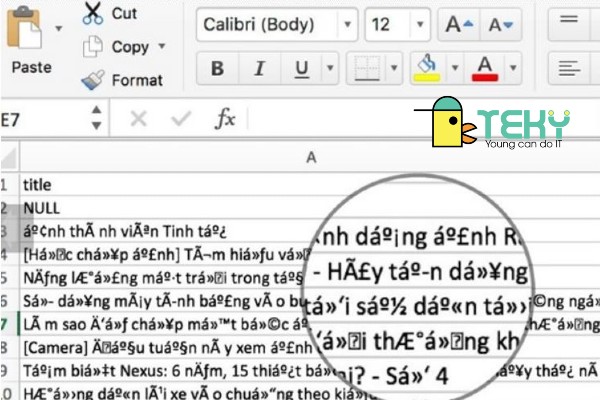600x400 pixels.
Task: Click the Copy text label
Action: [130, 47]
